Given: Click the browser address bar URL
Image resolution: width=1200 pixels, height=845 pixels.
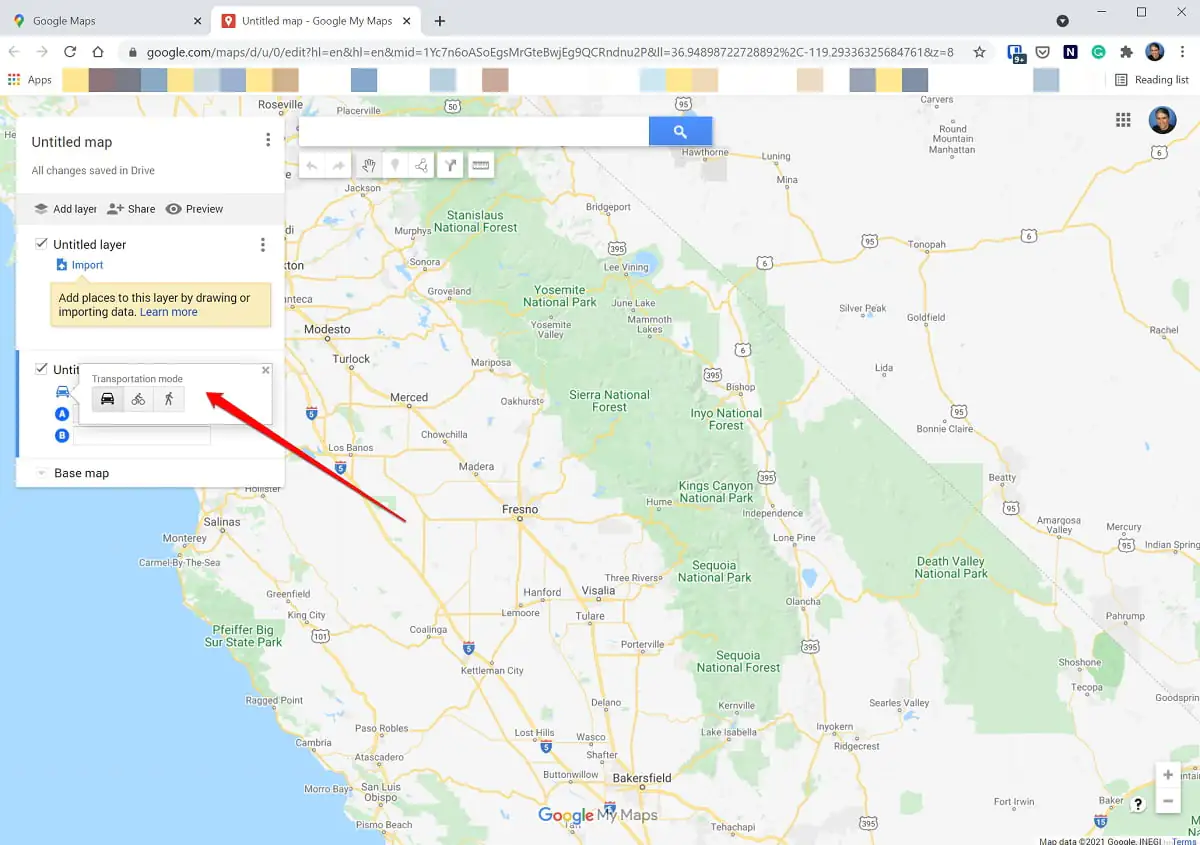Looking at the screenshot, I should pos(549,52).
